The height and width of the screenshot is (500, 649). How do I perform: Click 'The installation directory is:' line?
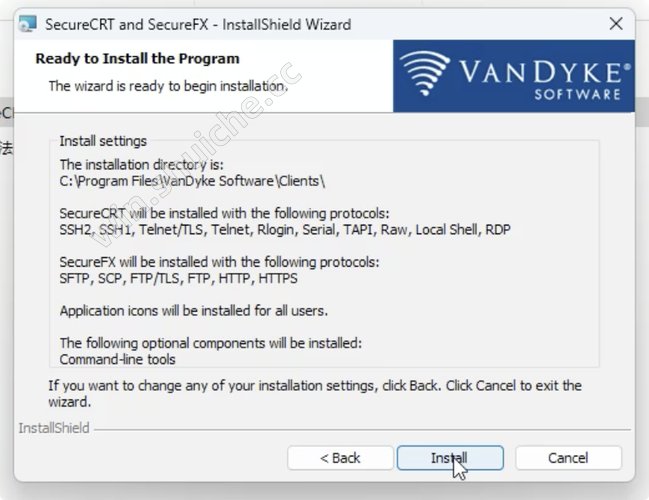[142, 165]
